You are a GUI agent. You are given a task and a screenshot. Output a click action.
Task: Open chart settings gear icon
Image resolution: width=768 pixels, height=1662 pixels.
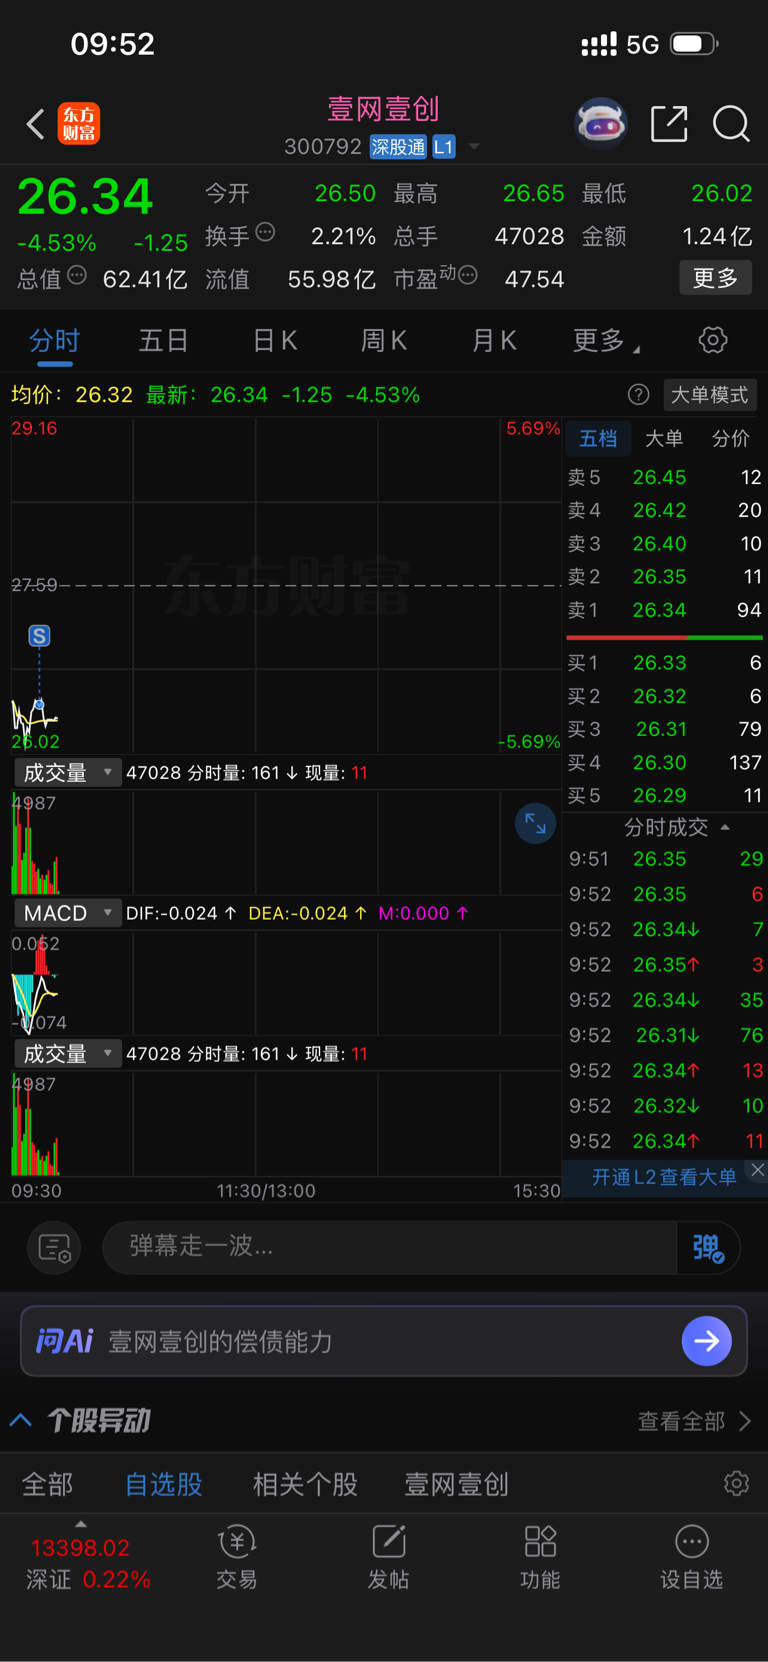713,340
